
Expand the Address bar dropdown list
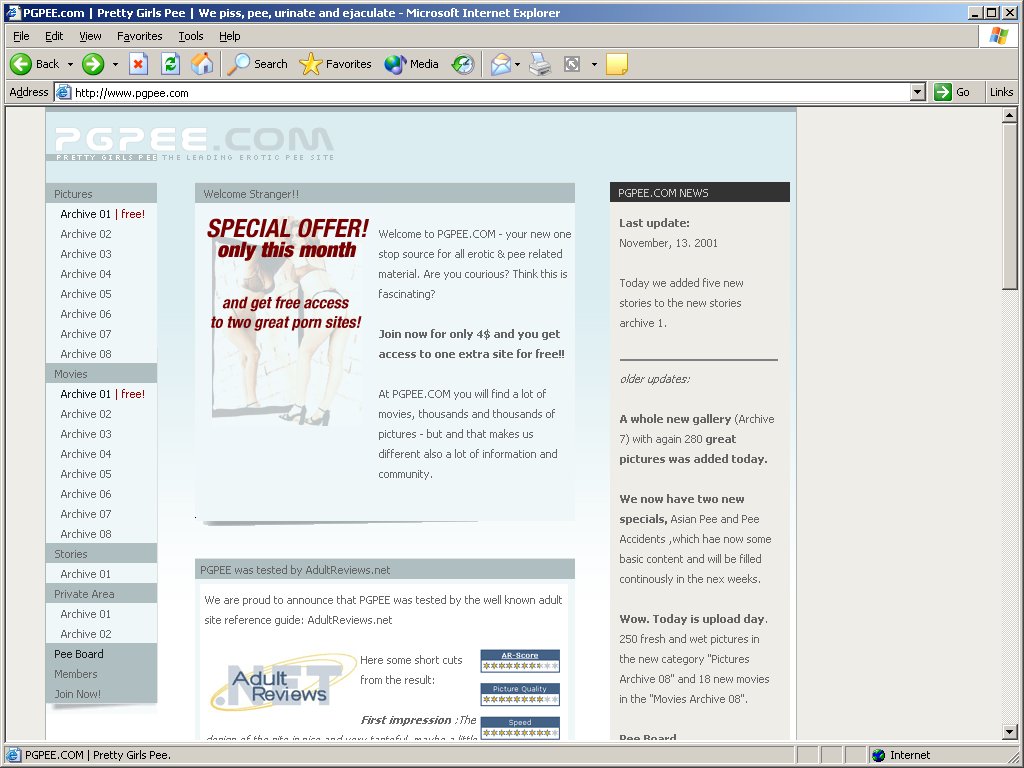click(x=918, y=92)
